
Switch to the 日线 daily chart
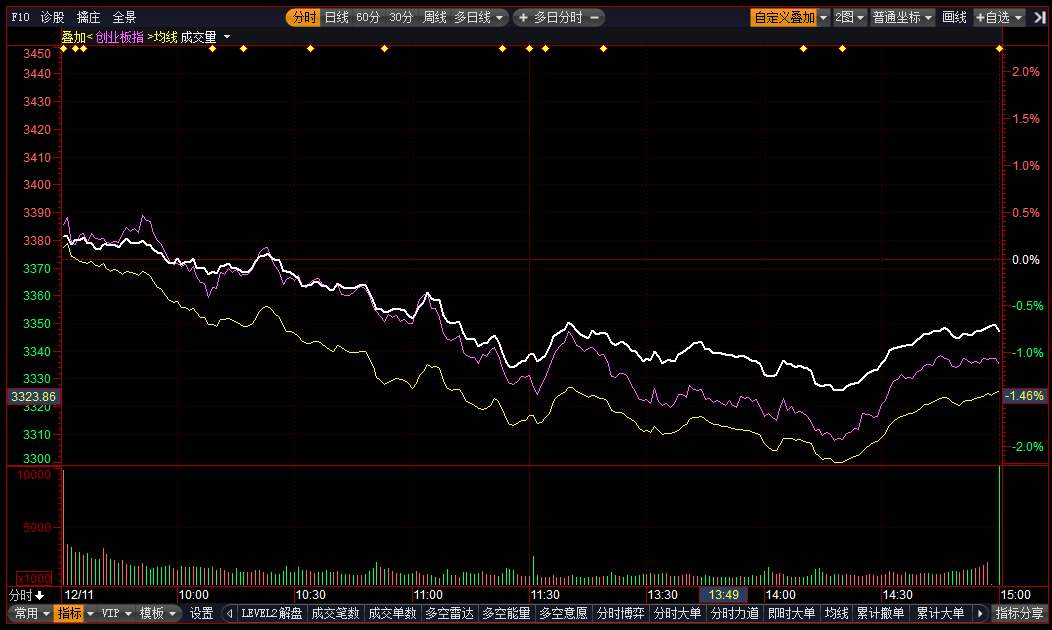click(x=337, y=17)
